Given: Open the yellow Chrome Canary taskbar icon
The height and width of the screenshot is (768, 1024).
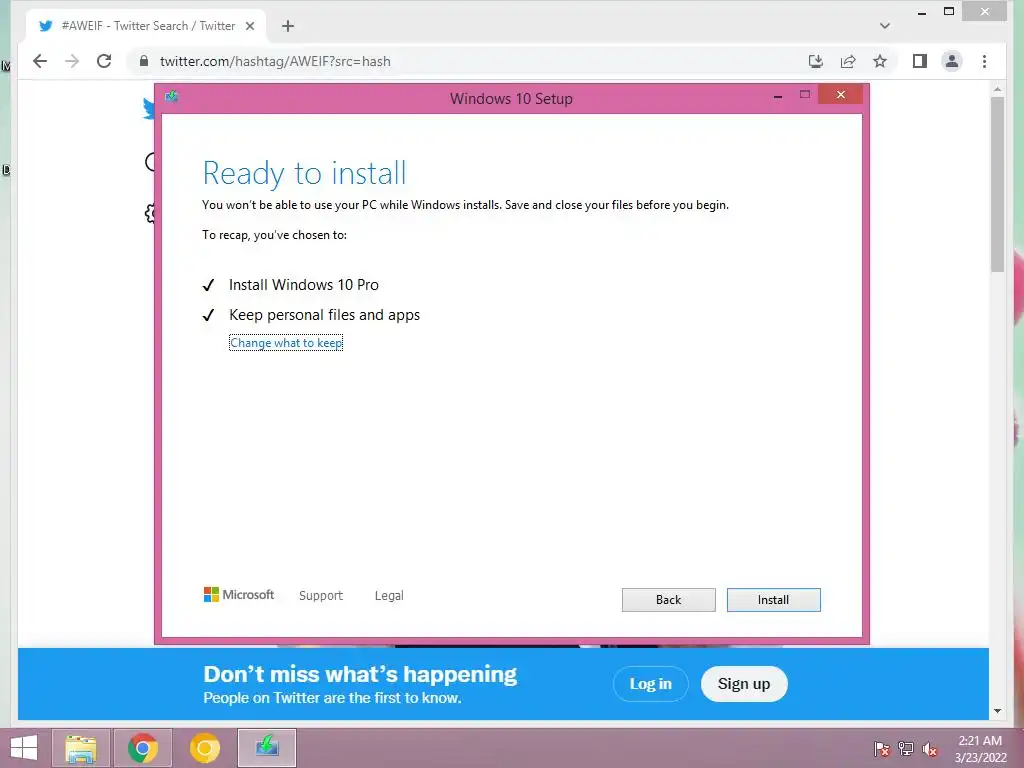Looking at the screenshot, I should (204, 748).
